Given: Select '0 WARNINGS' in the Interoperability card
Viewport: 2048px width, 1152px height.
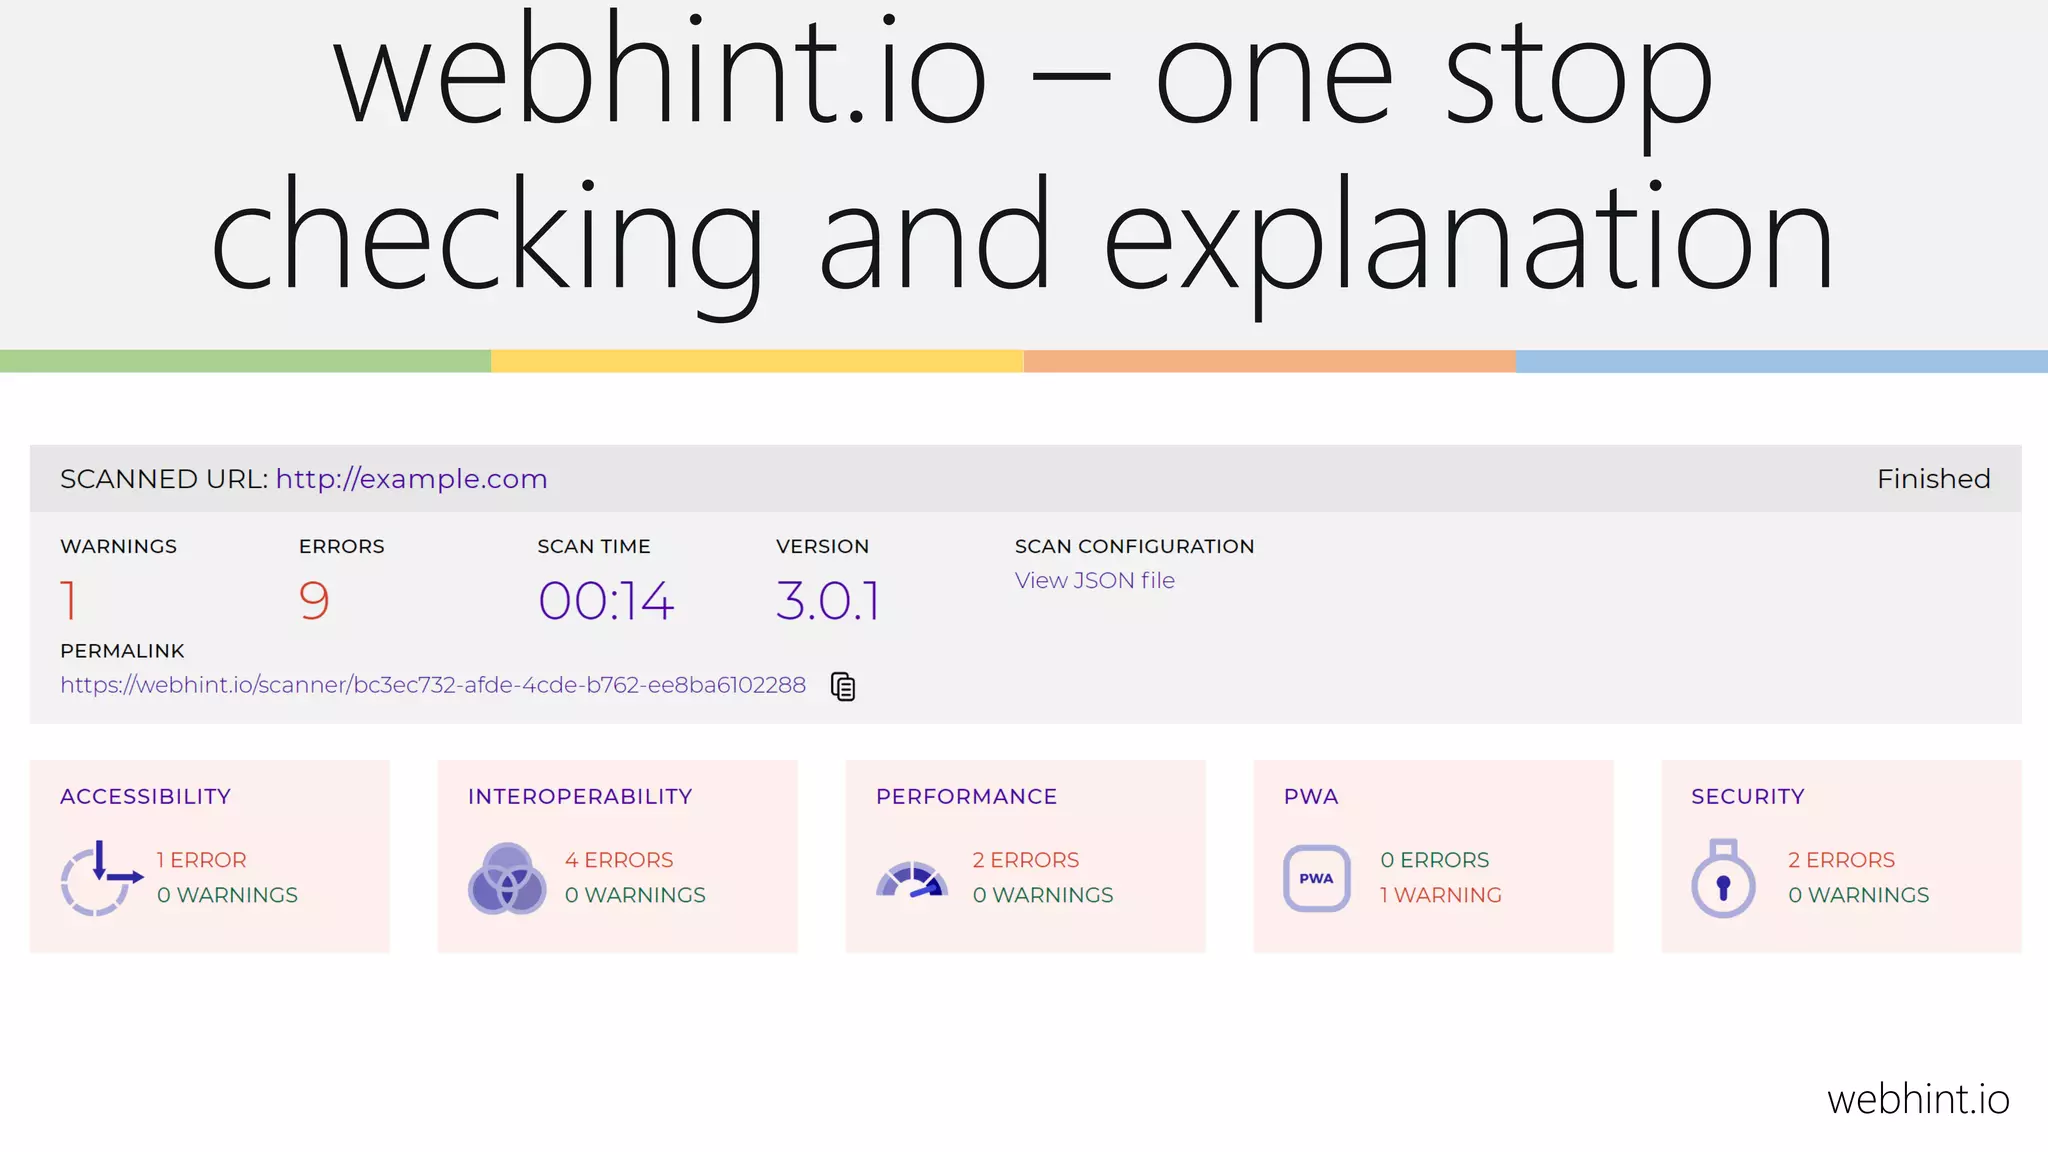Looking at the screenshot, I should (x=635, y=895).
